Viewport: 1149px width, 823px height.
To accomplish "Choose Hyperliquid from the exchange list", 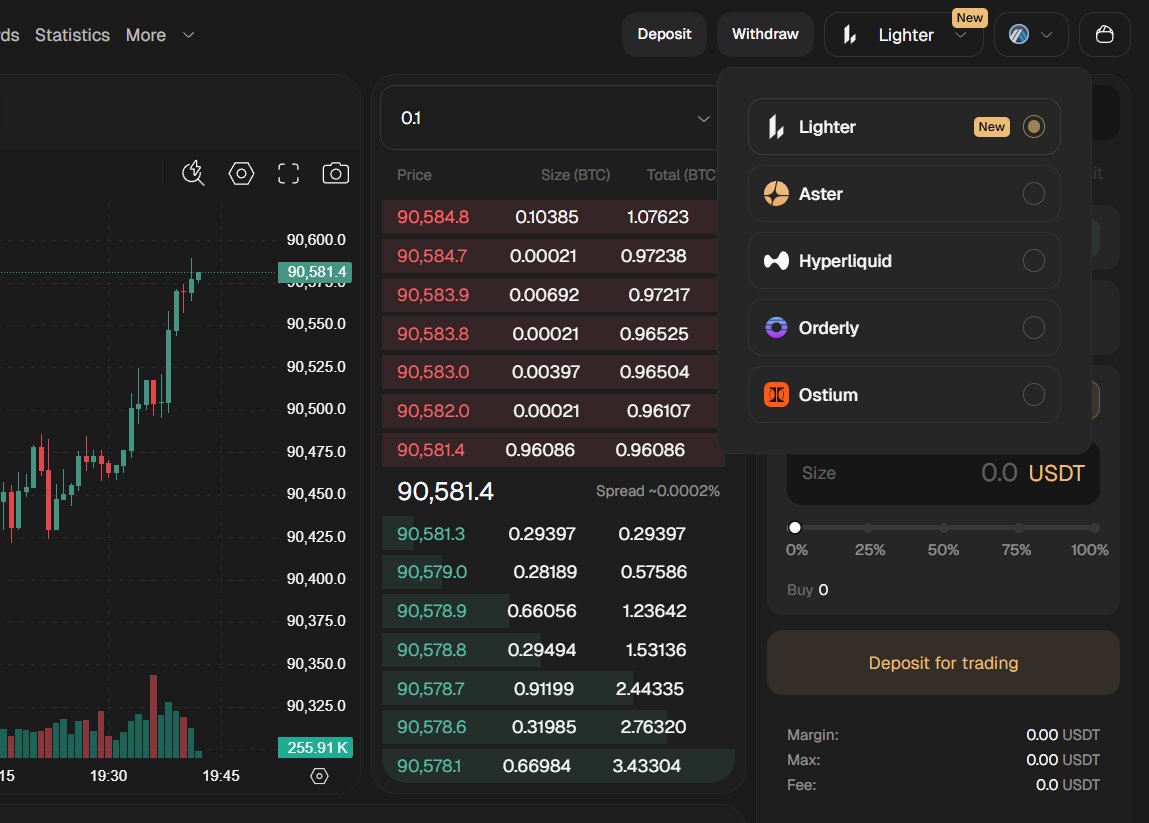I will (x=904, y=261).
